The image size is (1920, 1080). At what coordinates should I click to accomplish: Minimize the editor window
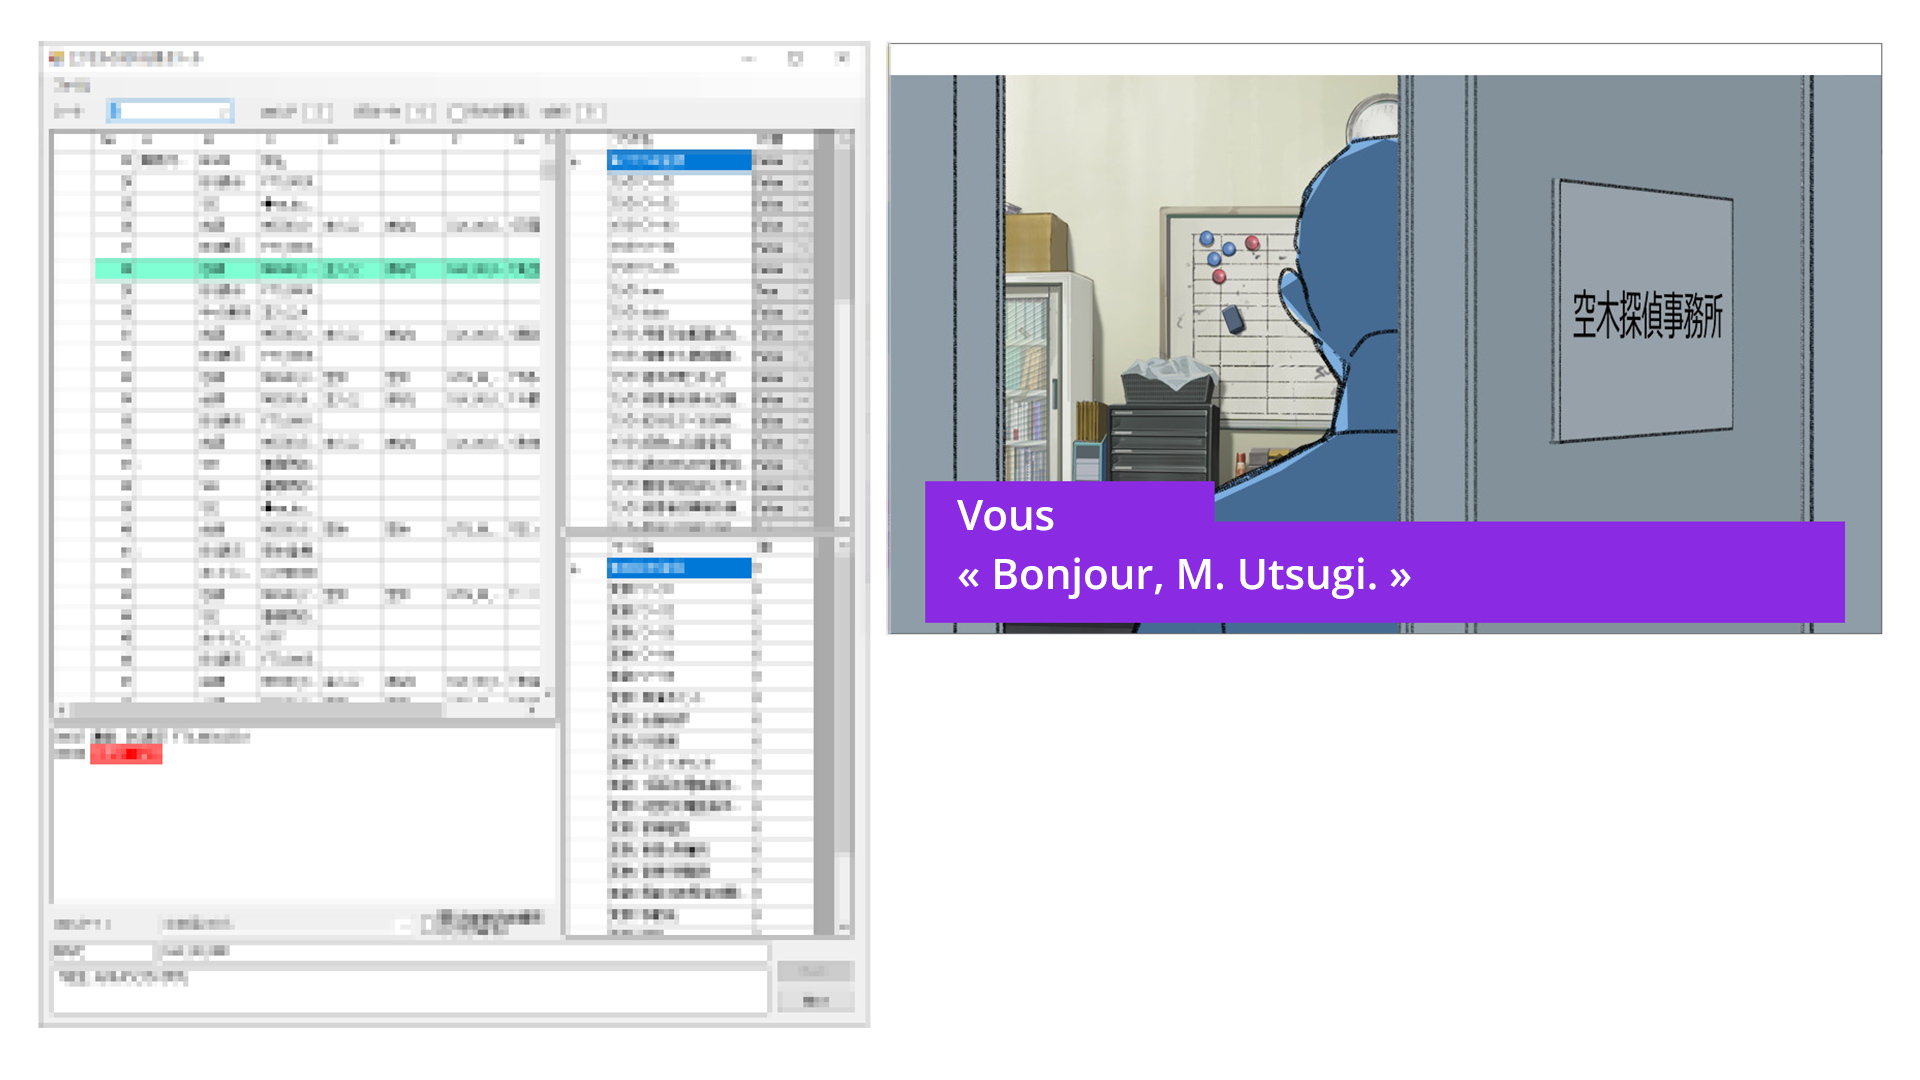(x=748, y=59)
